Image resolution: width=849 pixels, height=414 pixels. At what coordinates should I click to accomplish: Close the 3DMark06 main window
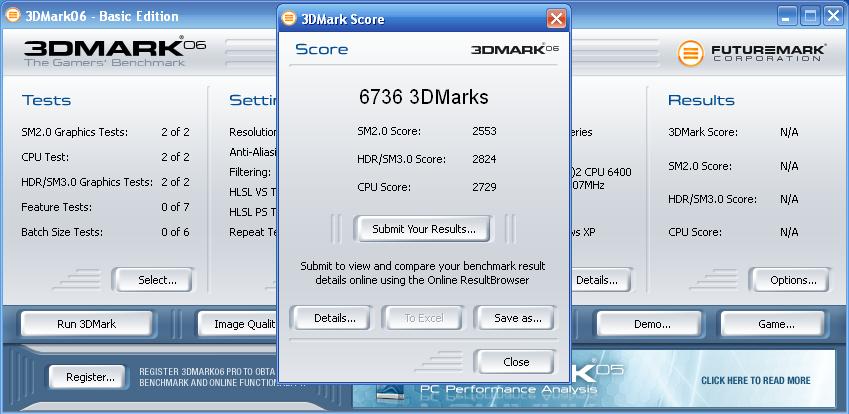[833, 17]
